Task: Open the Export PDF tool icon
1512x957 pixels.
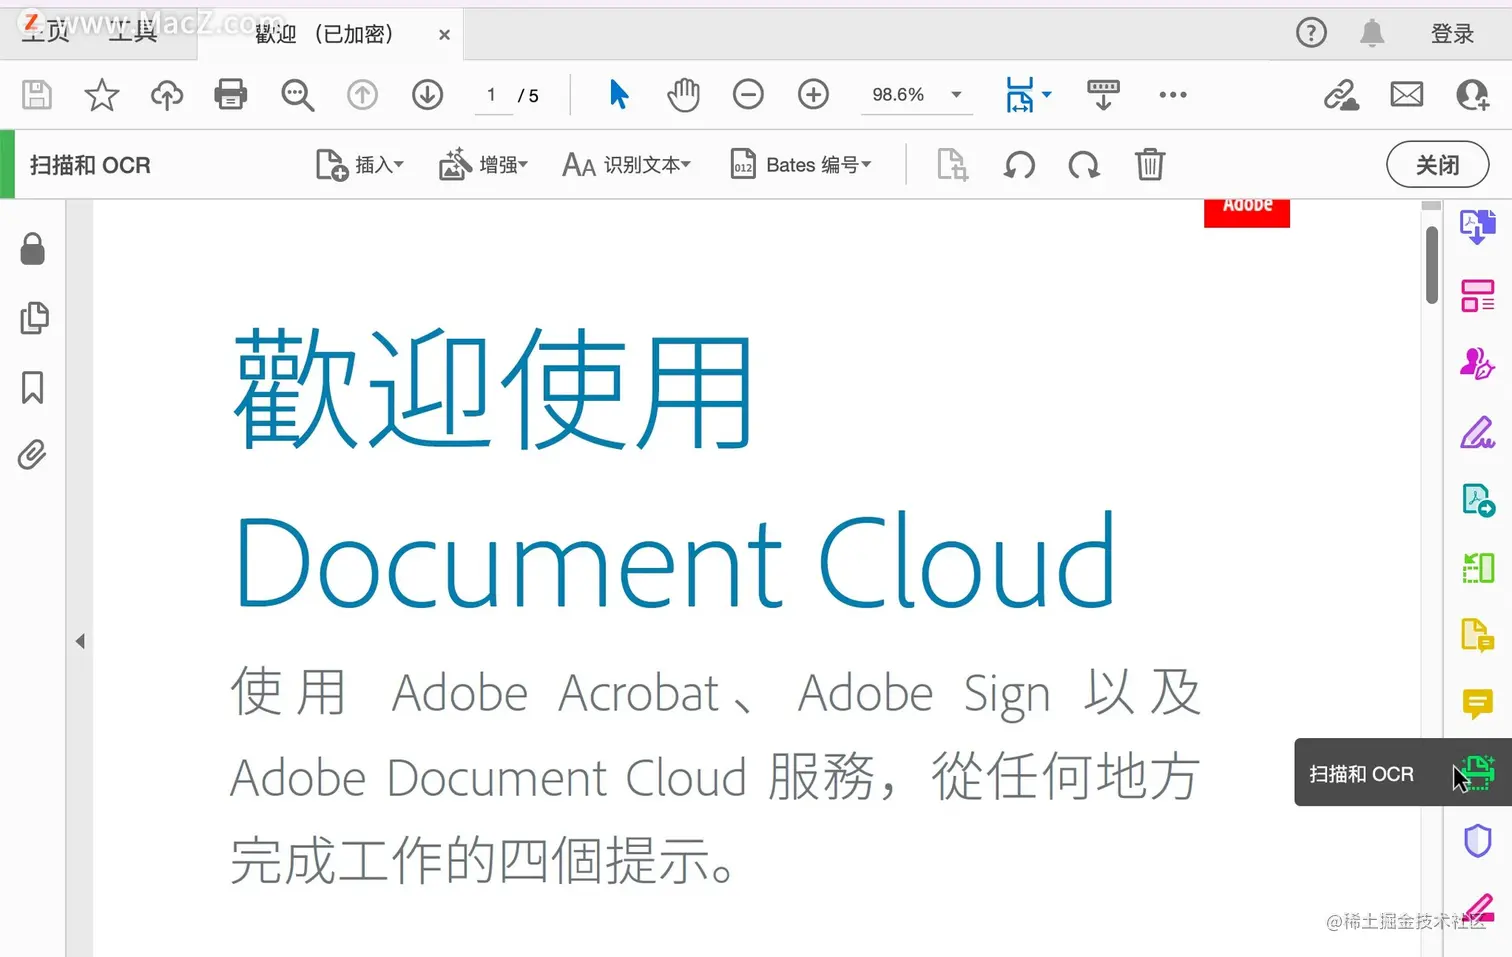Action: pyautogui.click(x=1477, y=228)
